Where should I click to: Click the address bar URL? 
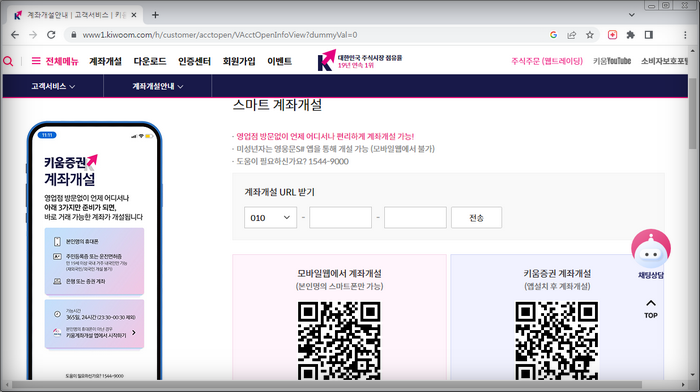pyautogui.click(x=220, y=35)
